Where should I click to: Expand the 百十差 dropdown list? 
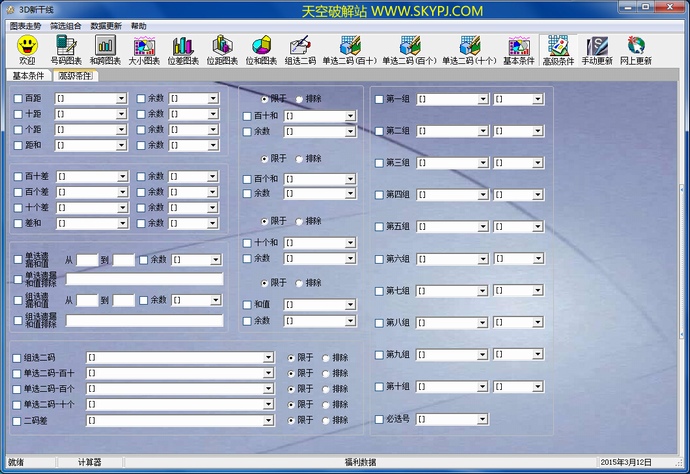click(121, 177)
